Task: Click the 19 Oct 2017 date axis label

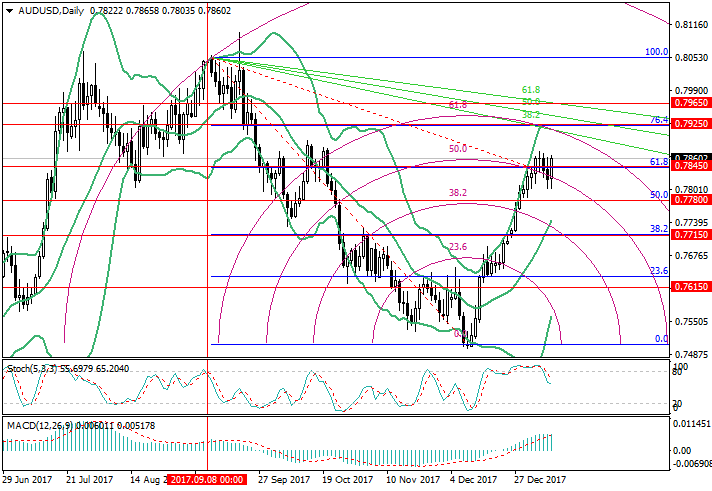Action: pyautogui.click(x=347, y=480)
